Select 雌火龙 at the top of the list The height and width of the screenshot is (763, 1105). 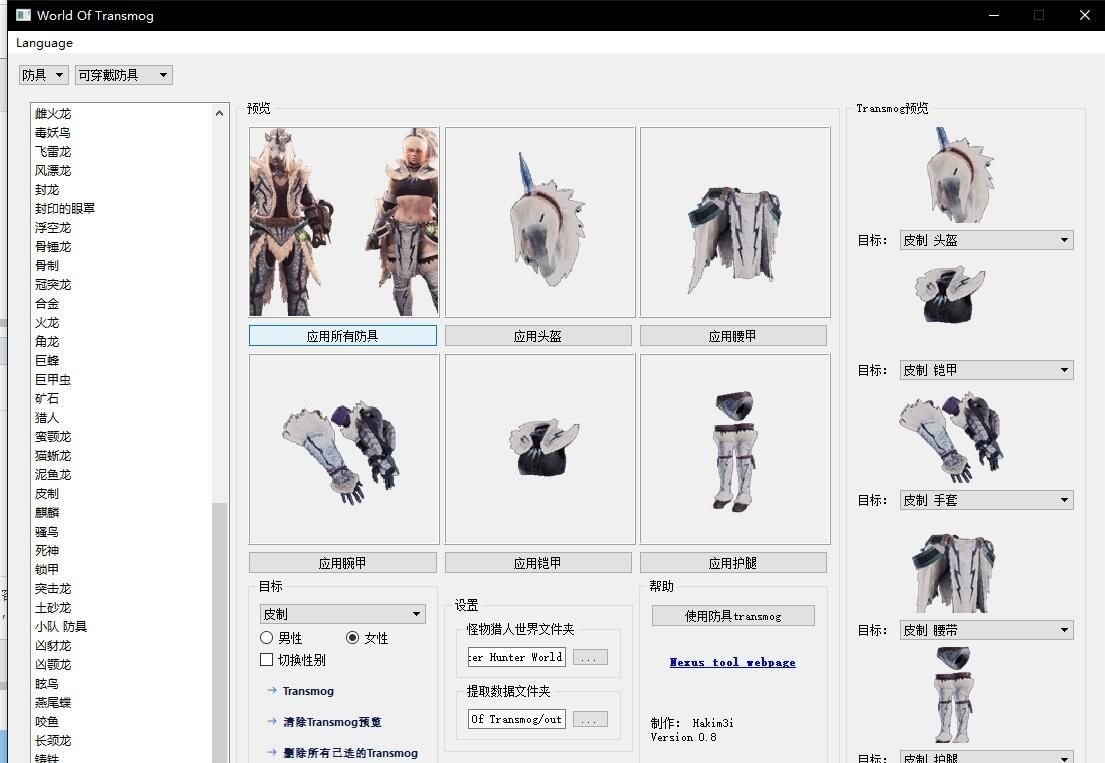point(52,113)
